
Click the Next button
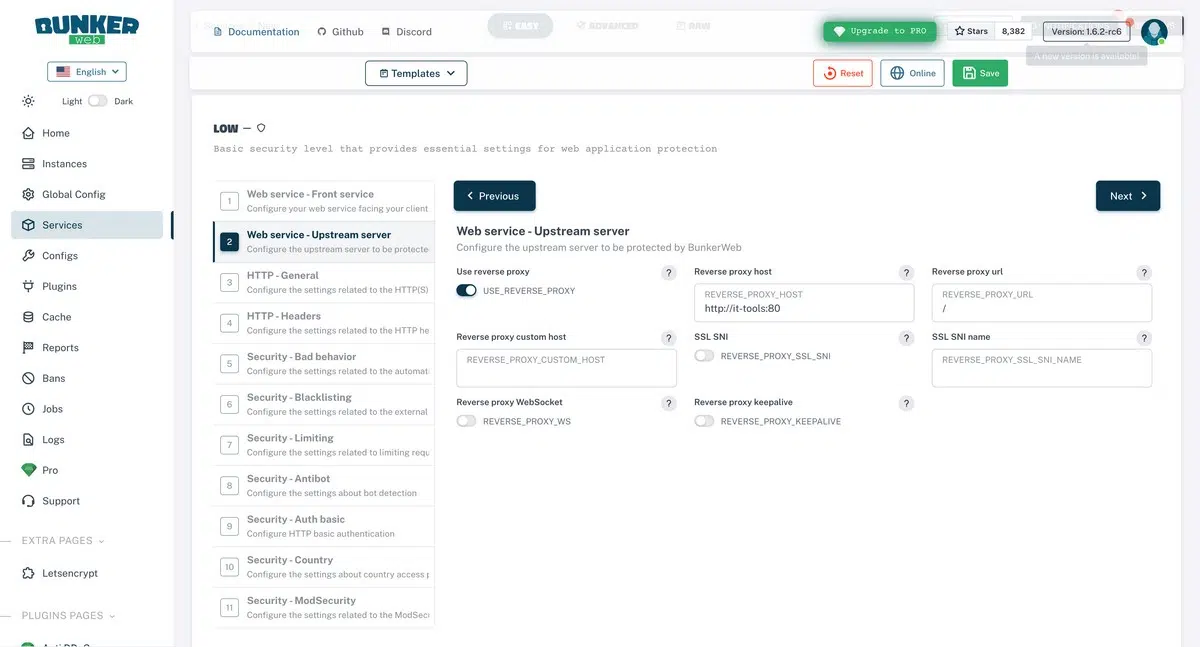click(1127, 196)
